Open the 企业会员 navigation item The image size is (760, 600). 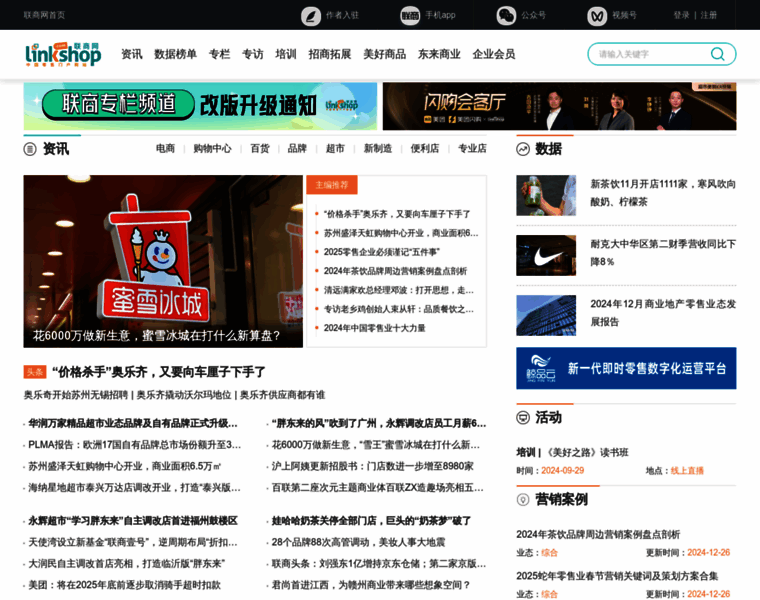tap(494, 54)
